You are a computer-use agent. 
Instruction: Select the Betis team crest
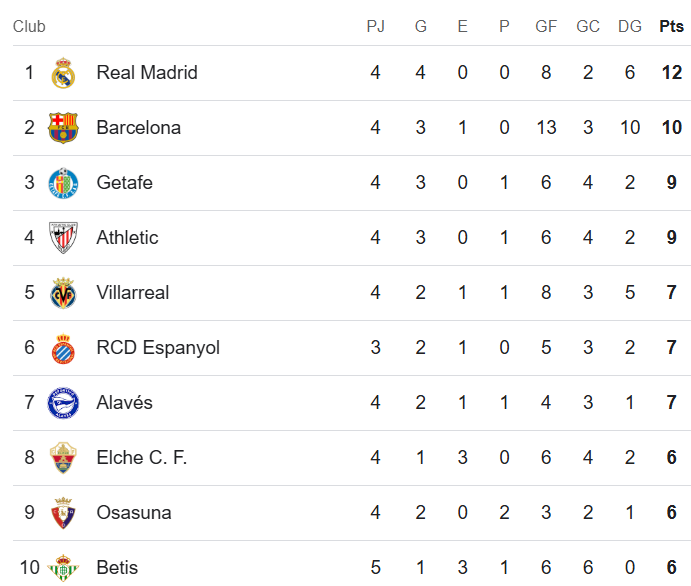tap(63, 567)
